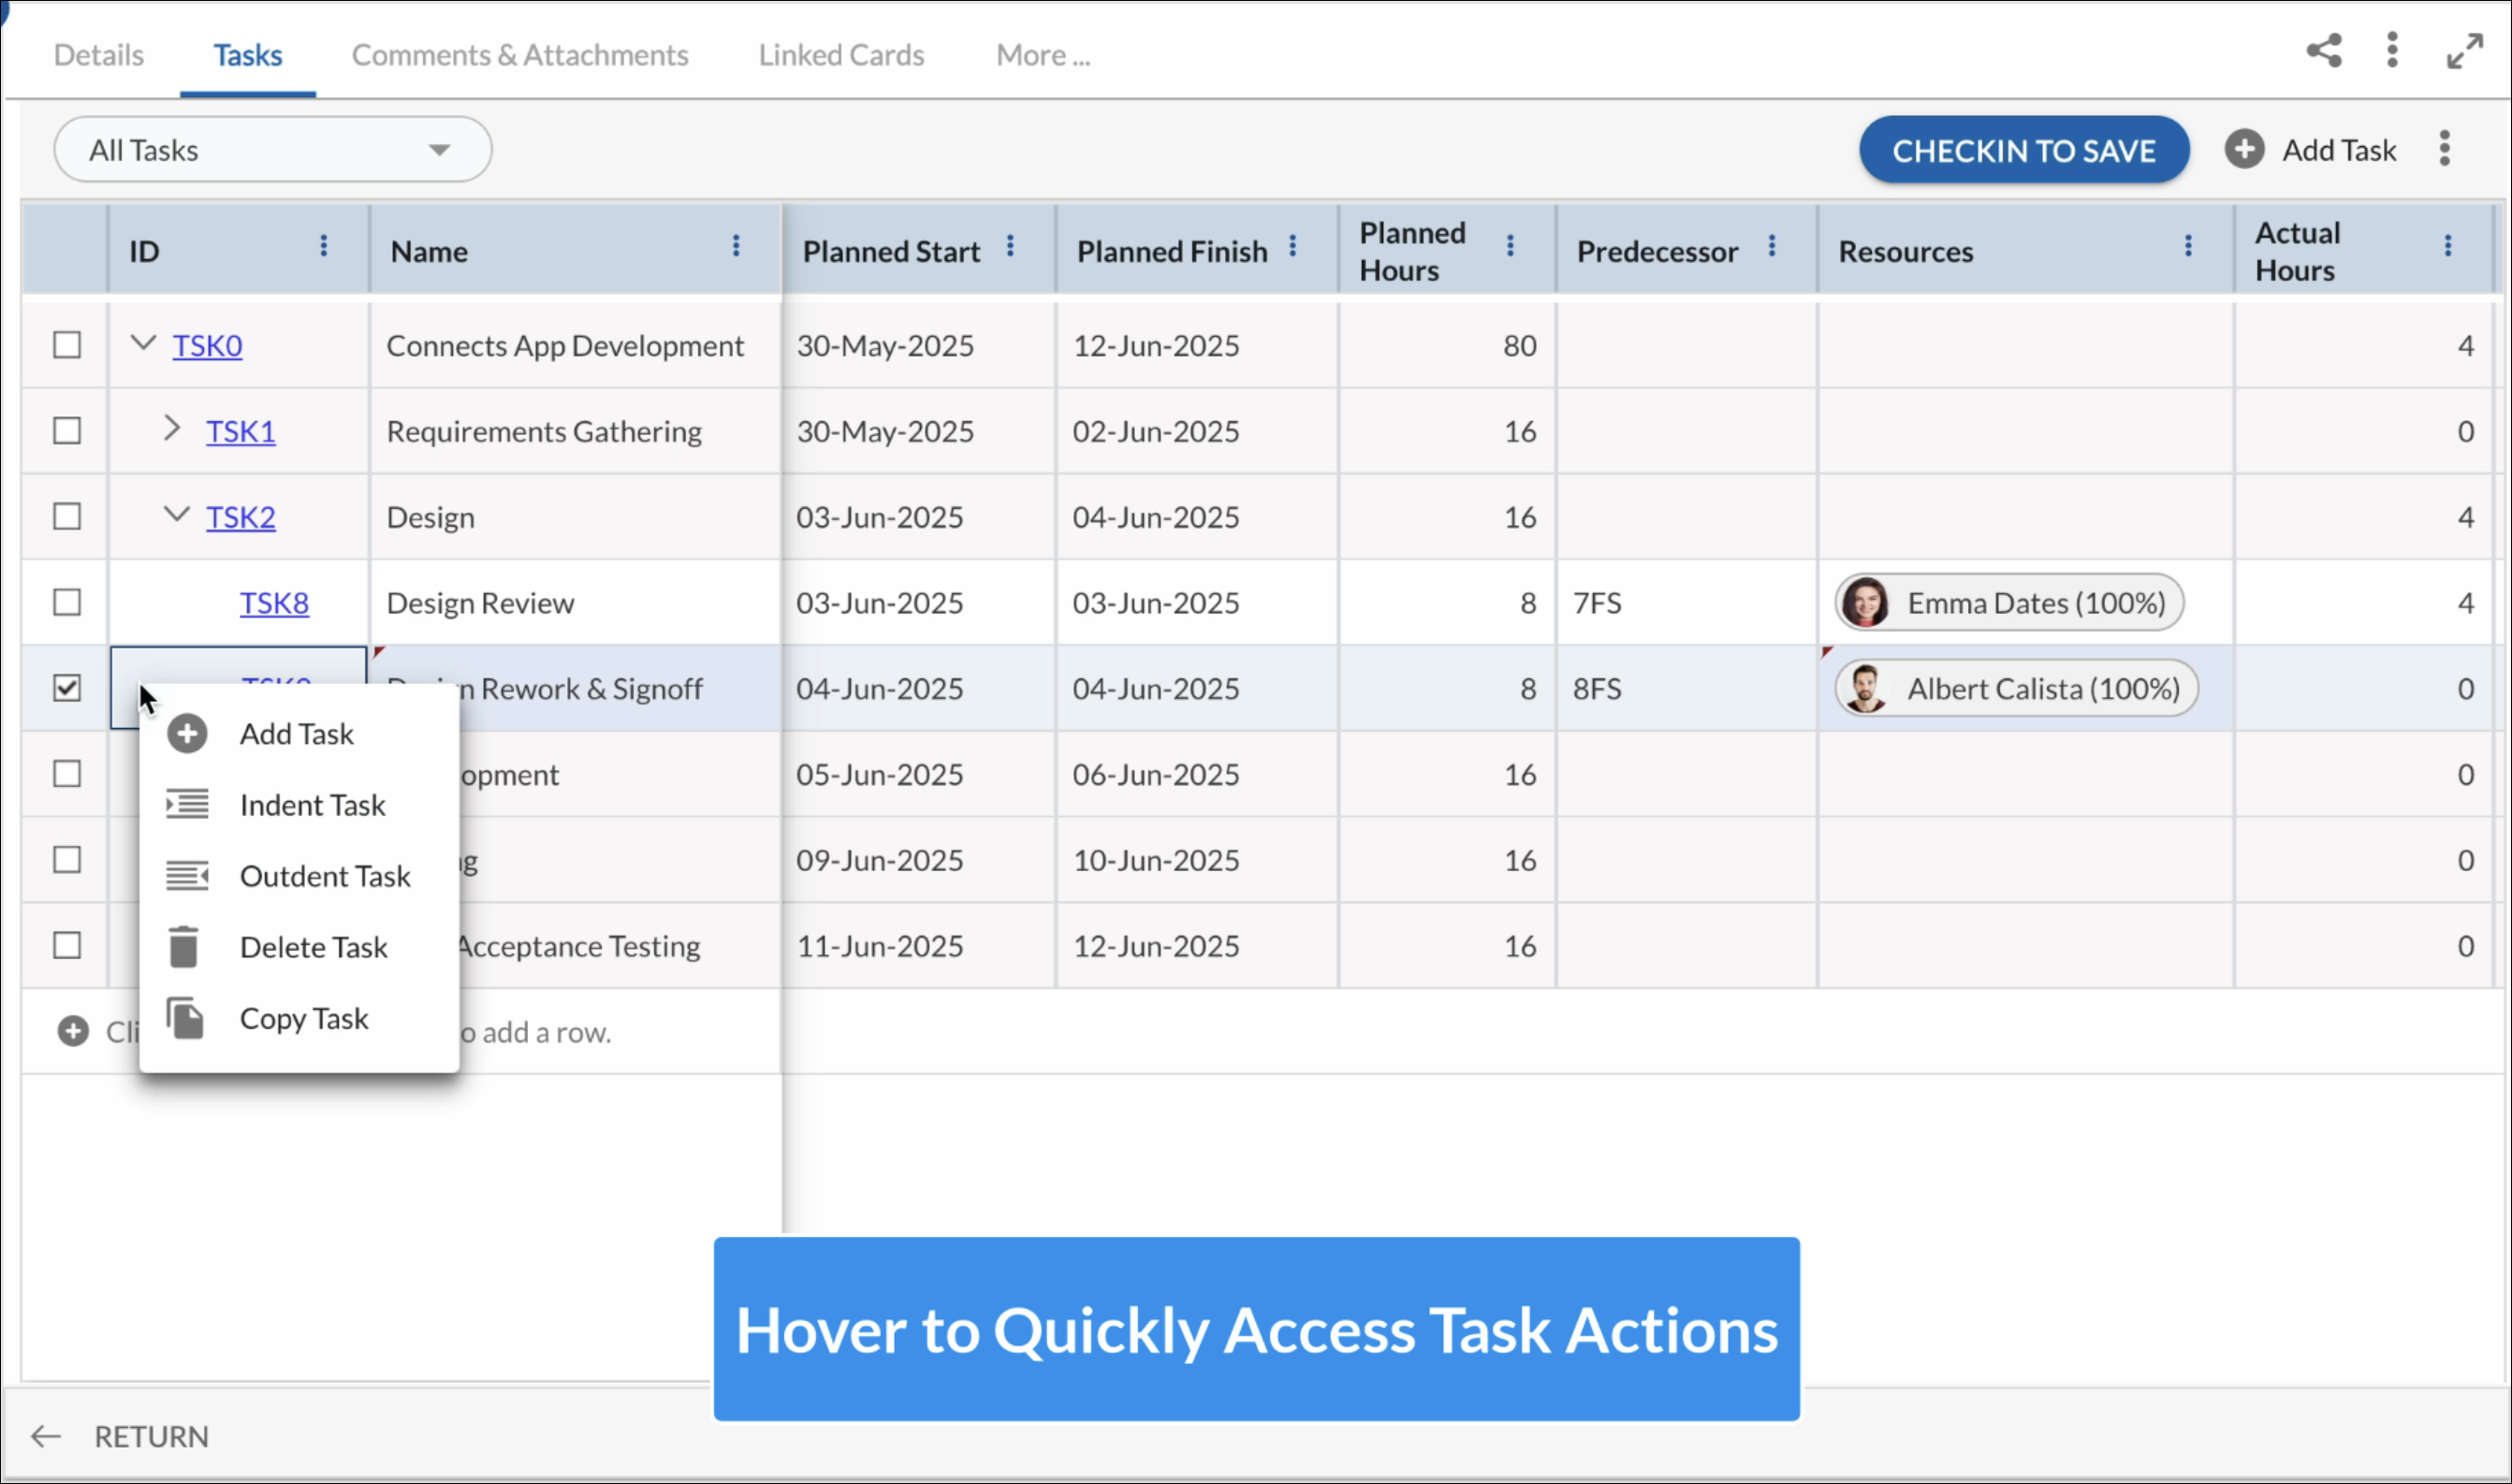
Task: Choose Add Task from context menu
Action: coord(299,734)
